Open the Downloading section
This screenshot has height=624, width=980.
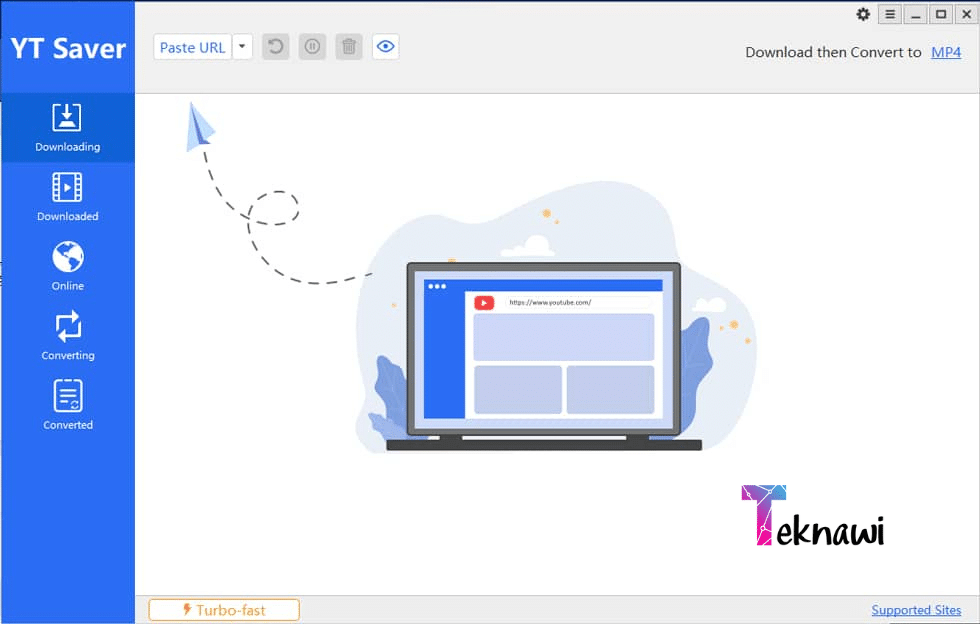(x=68, y=128)
